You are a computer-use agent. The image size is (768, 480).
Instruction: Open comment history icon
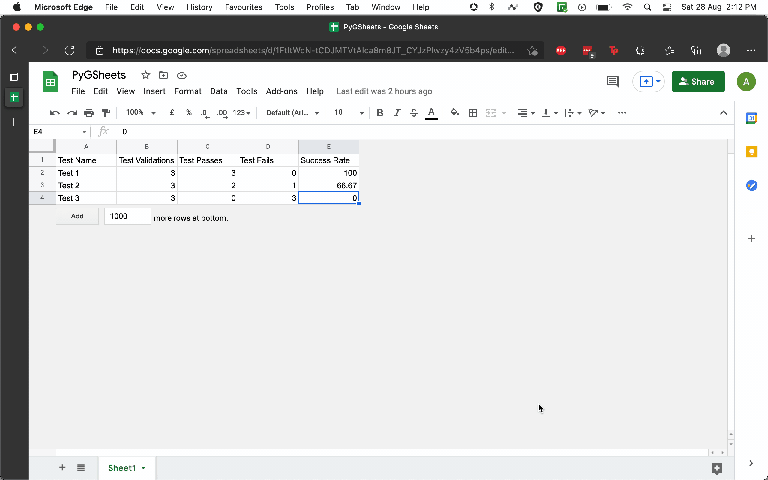coord(613,82)
